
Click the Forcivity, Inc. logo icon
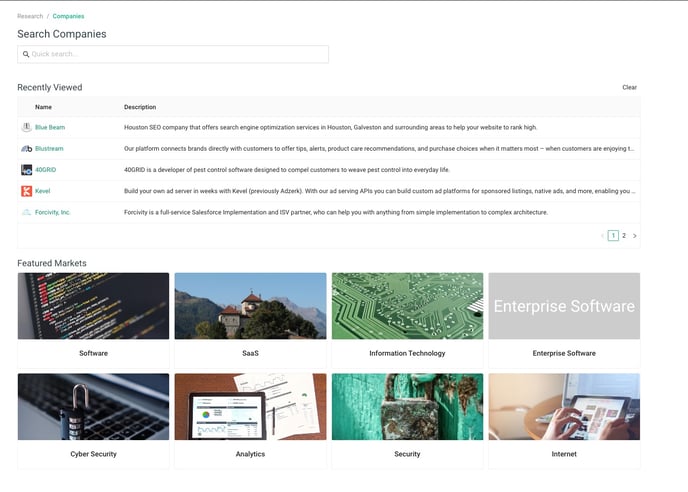[26, 212]
